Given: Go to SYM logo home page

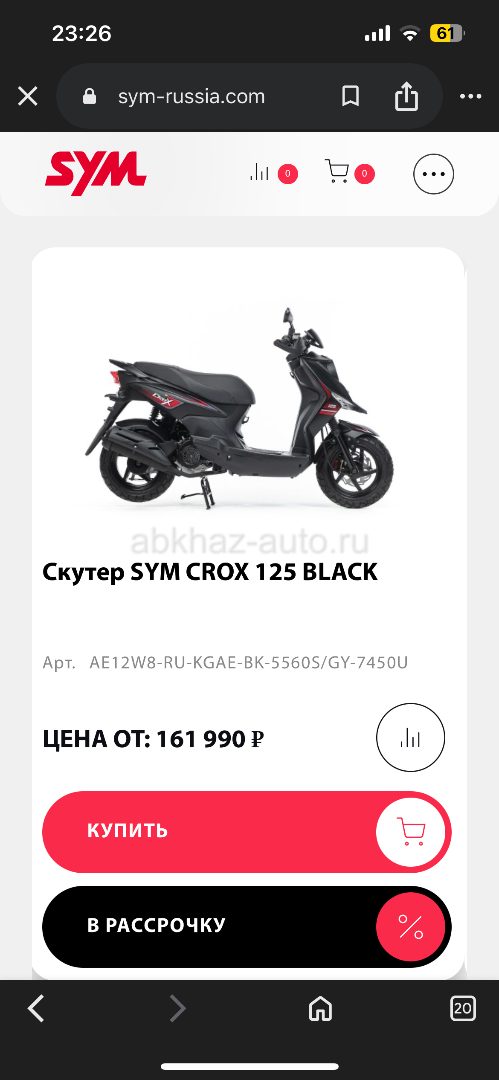Looking at the screenshot, I should 96,174.
